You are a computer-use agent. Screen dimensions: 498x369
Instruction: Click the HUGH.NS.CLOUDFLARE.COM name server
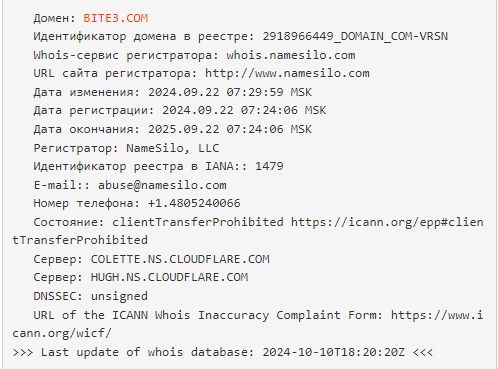(x=169, y=277)
